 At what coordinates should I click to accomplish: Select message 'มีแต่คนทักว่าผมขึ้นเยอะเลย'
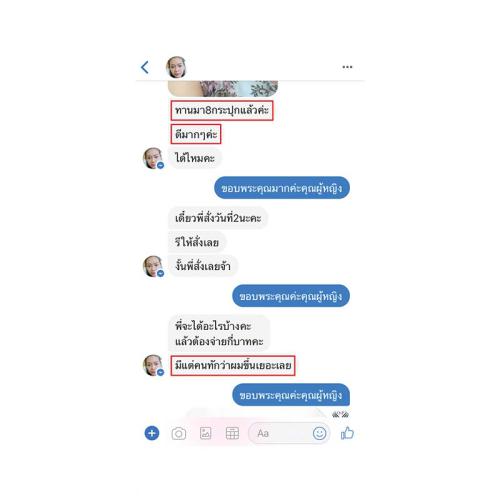[233, 366]
